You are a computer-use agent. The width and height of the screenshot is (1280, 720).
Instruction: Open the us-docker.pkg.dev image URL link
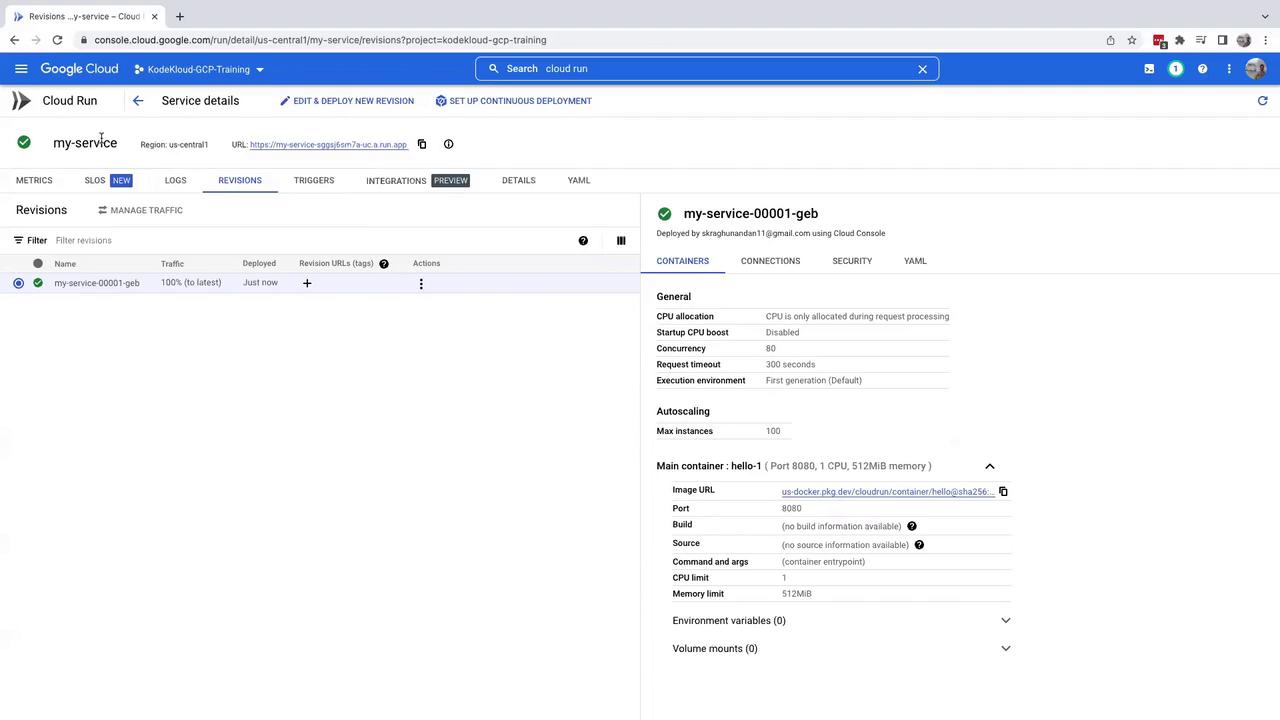point(888,492)
